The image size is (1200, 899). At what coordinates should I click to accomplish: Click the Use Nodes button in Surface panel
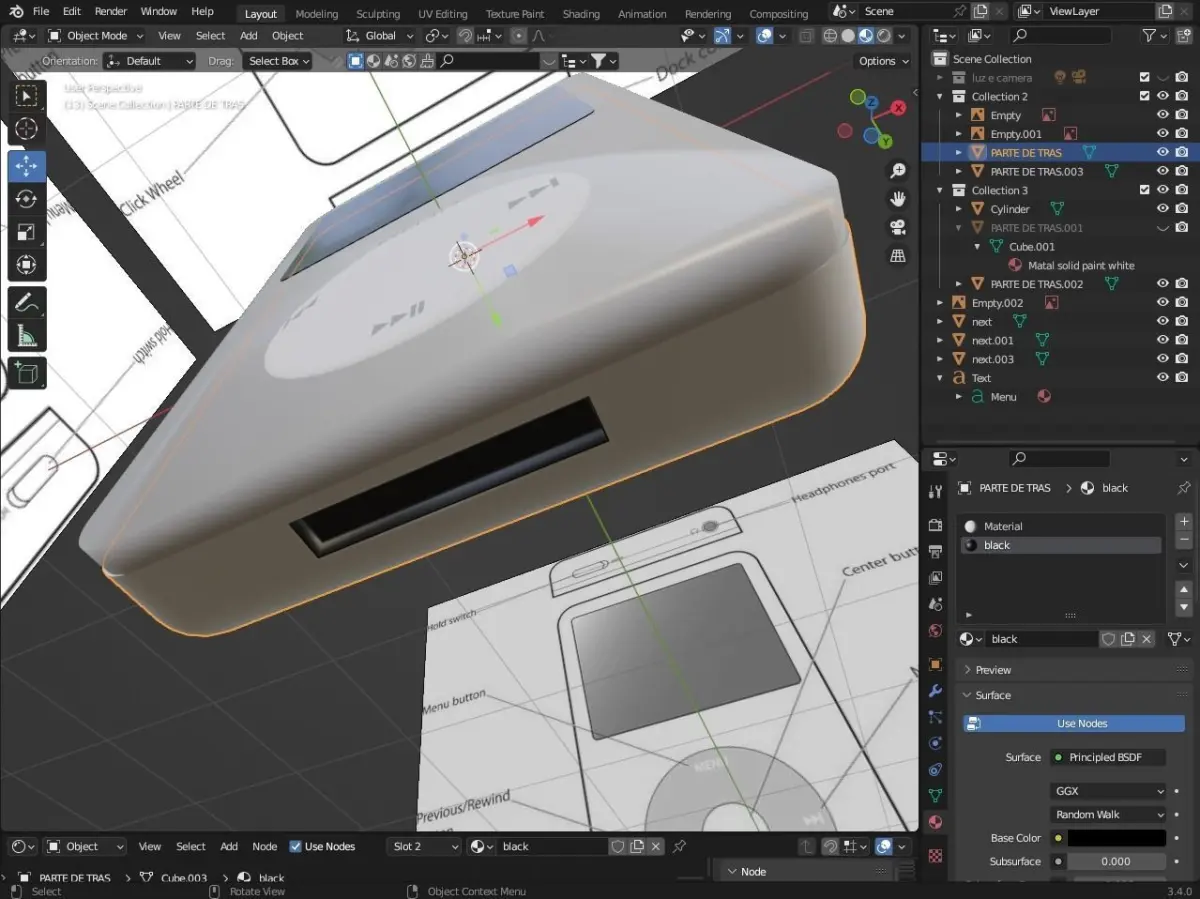point(1074,723)
